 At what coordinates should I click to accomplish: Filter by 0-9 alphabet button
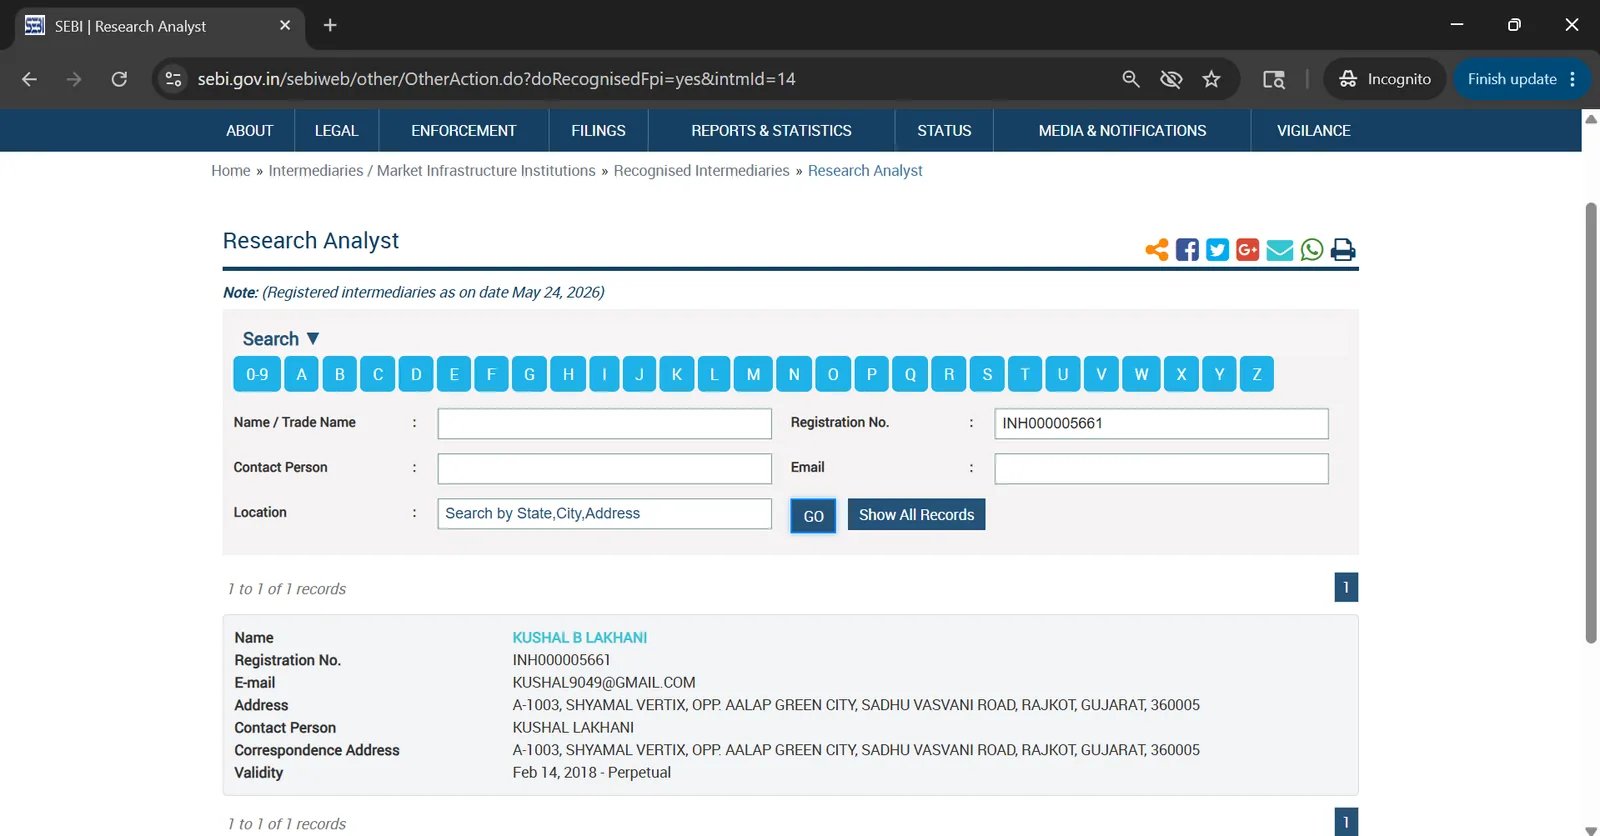257,374
